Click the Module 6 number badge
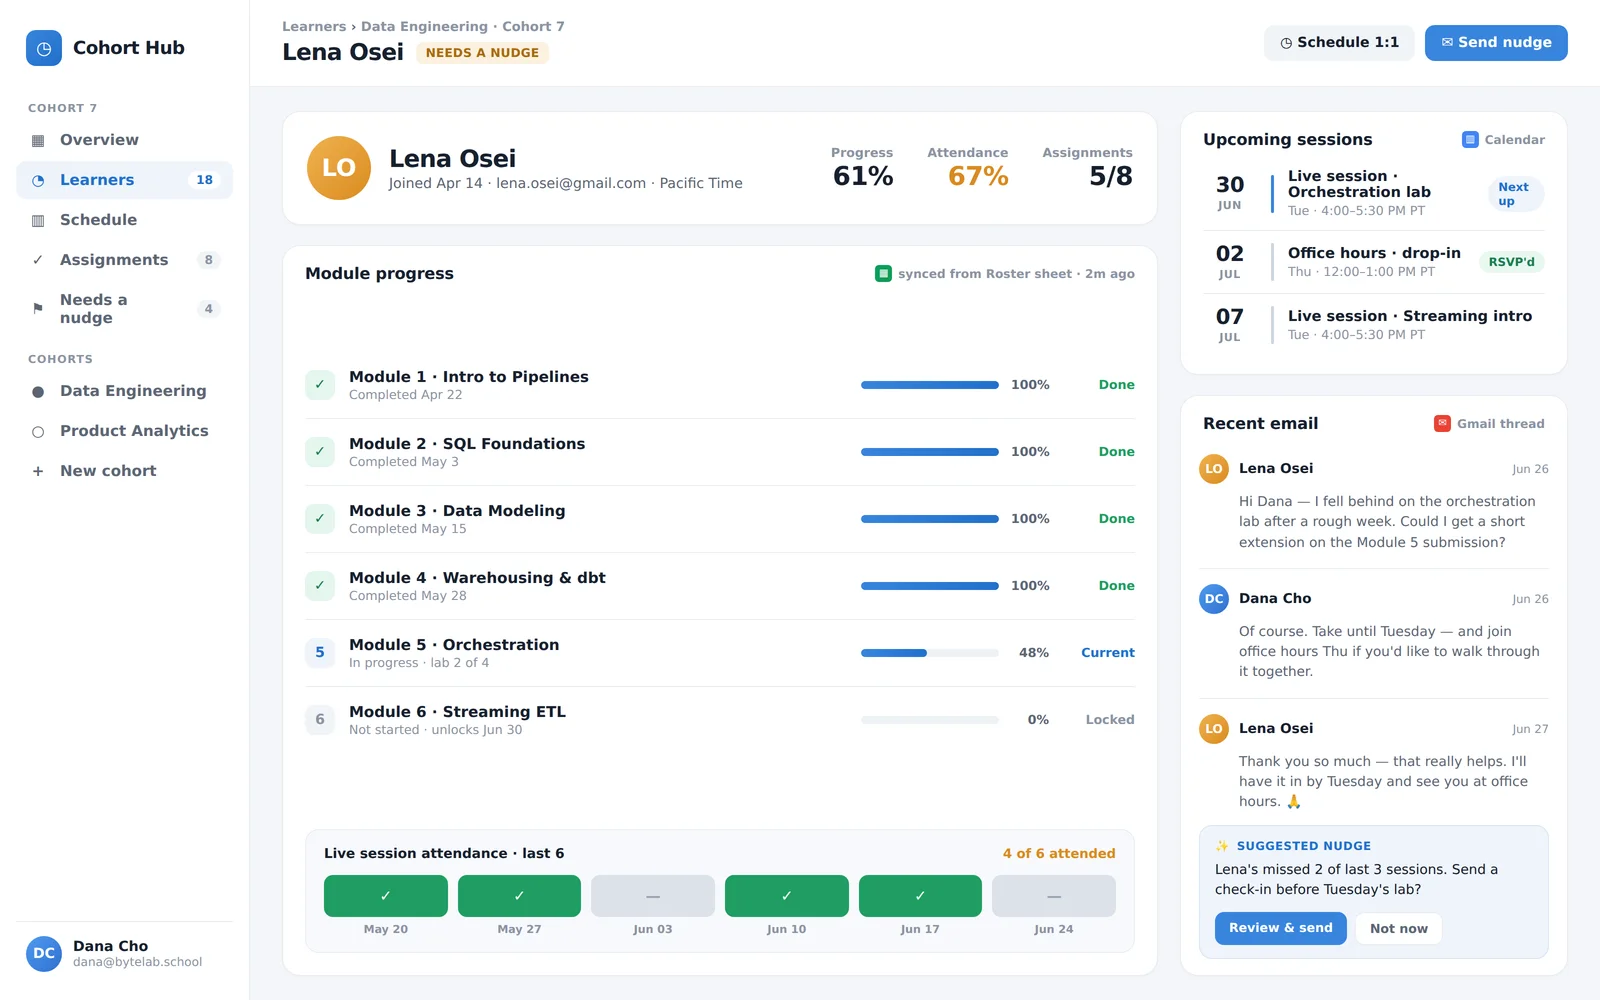 pyautogui.click(x=320, y=720)
